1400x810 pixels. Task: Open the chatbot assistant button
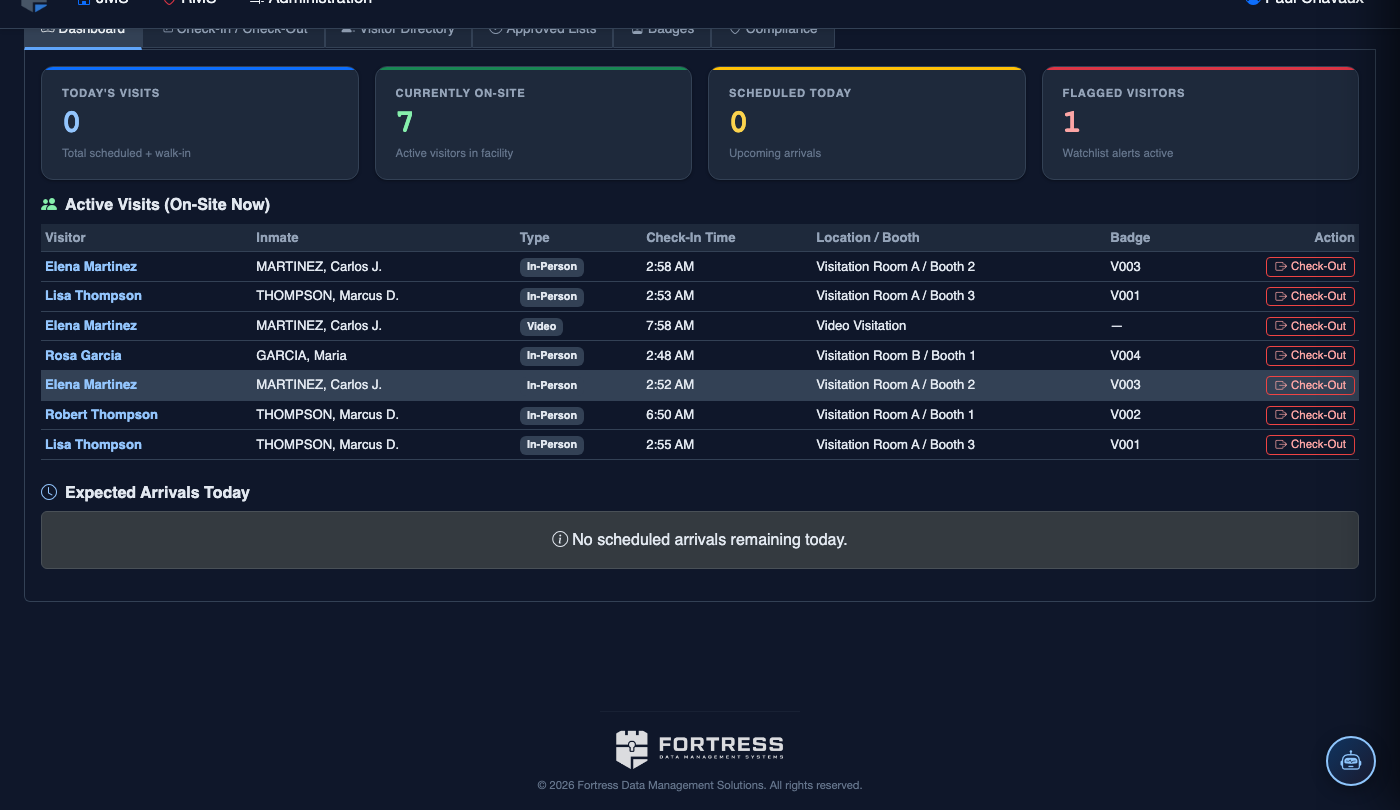(1351, 761)
